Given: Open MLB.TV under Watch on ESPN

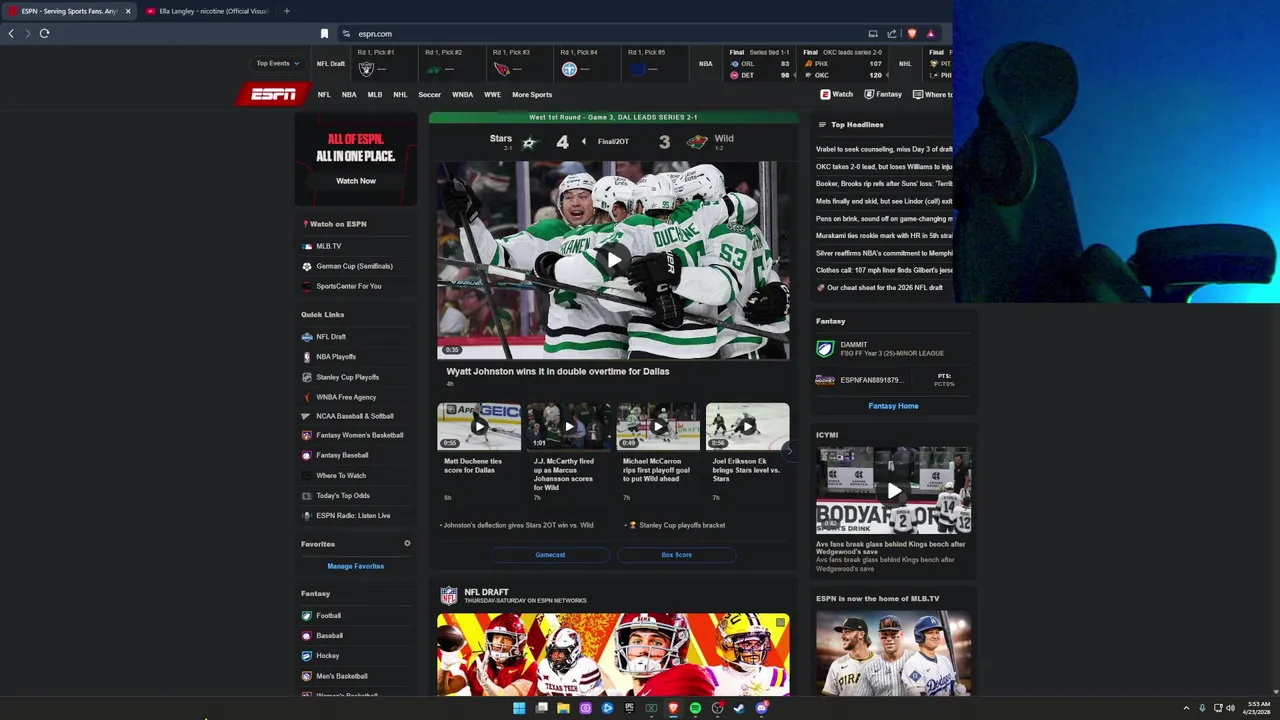Looking at the screenshot, I should 329,246.
